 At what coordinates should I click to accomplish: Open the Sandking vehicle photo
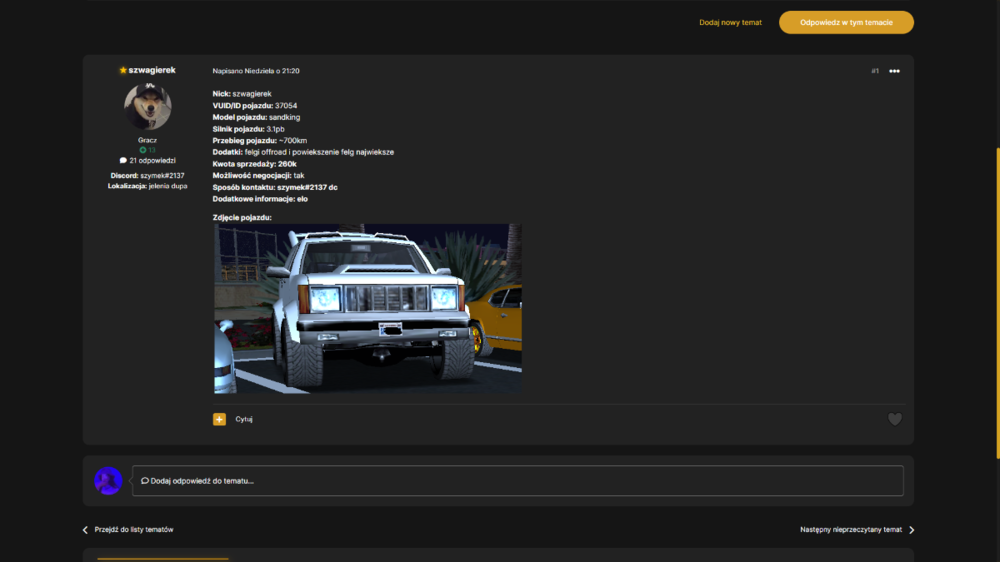368,308
